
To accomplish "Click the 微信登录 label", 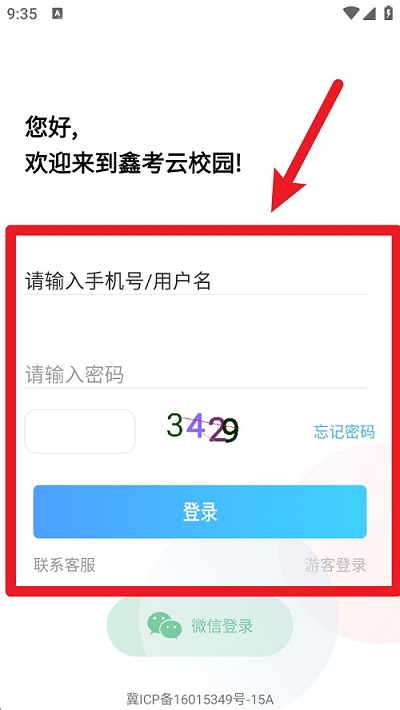I will tap(222, 626).
